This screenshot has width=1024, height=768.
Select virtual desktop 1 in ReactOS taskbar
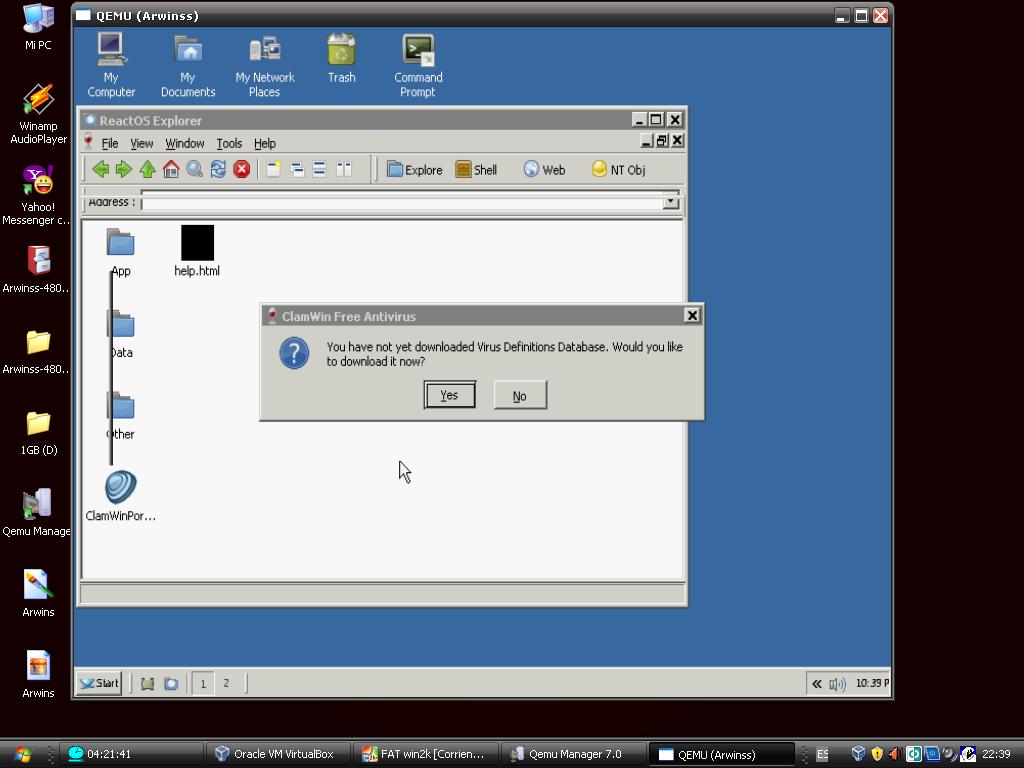[x=203, y=683]
